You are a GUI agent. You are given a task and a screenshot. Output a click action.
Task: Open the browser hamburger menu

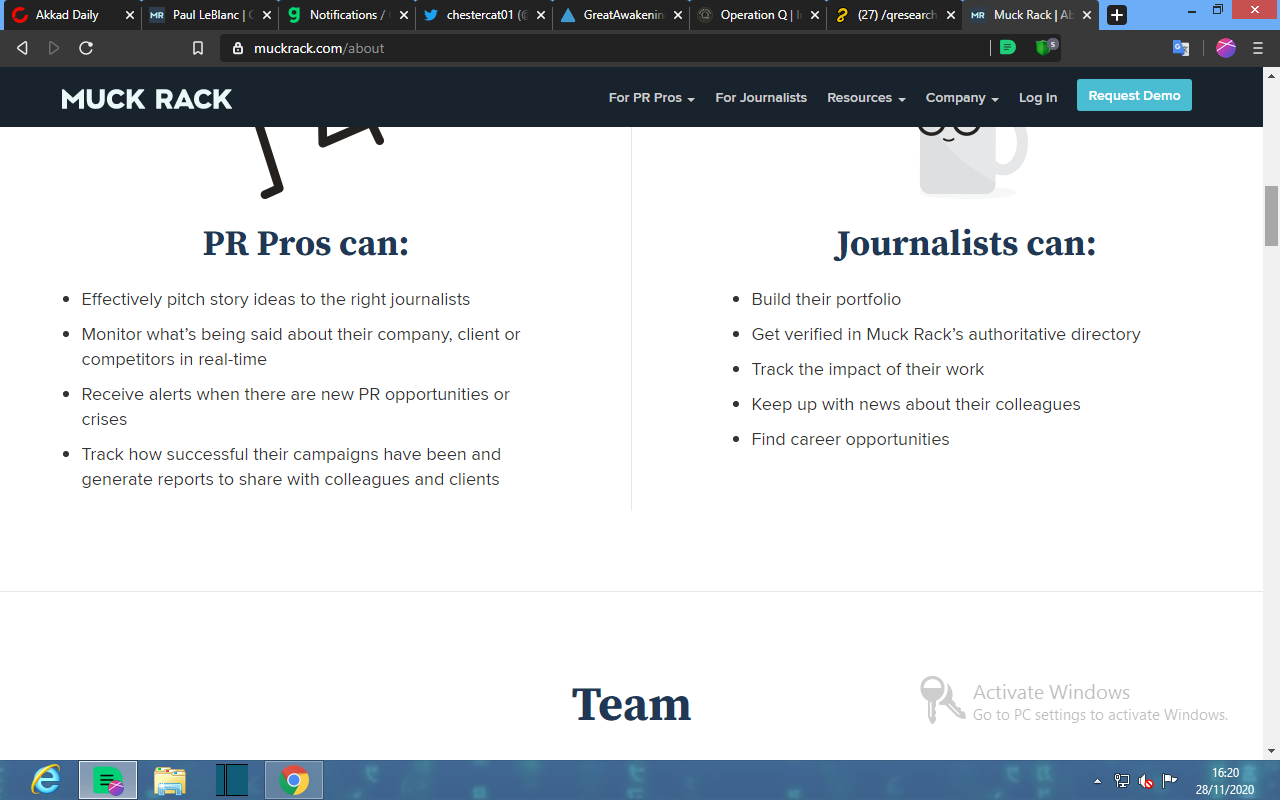[1258, 48]
